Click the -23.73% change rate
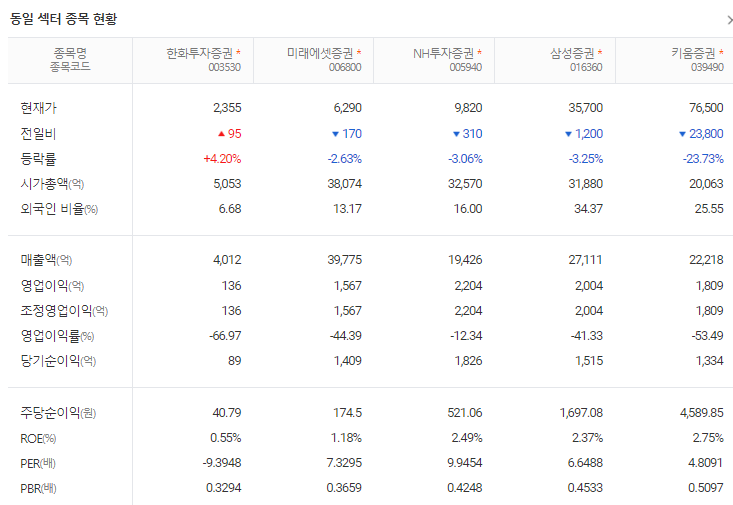The image size is (733, 505). point(703,159)
